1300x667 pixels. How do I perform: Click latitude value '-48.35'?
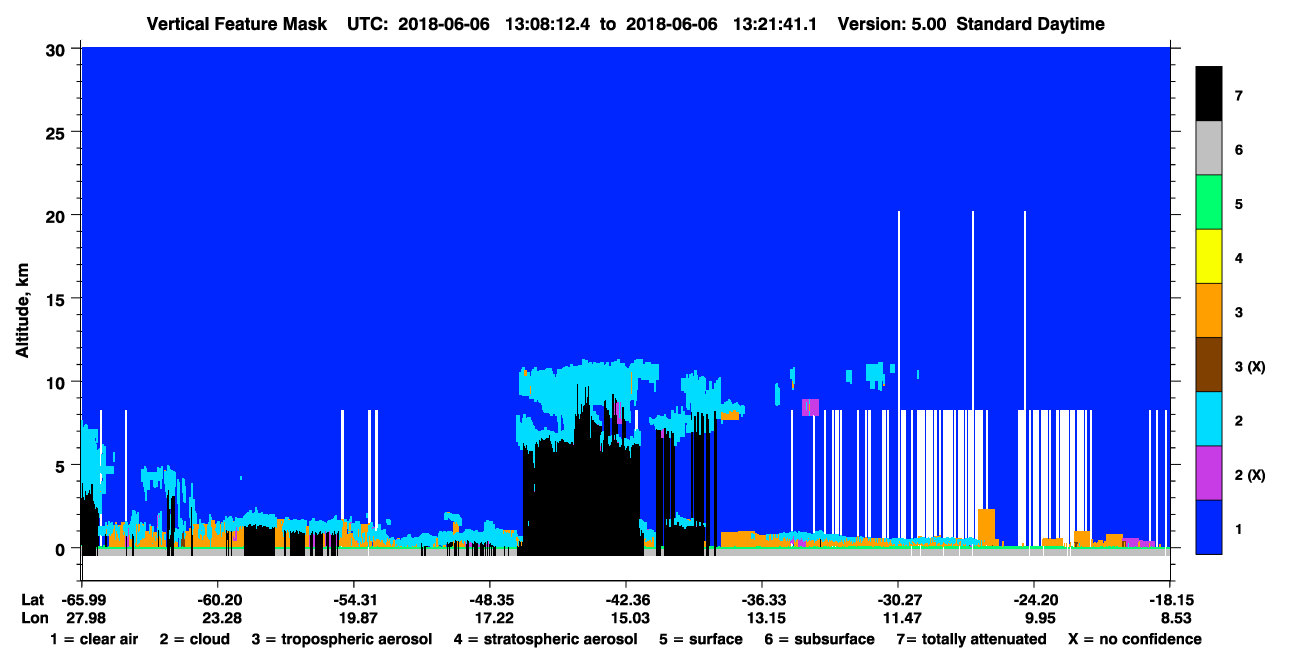(x=491, y=600)
